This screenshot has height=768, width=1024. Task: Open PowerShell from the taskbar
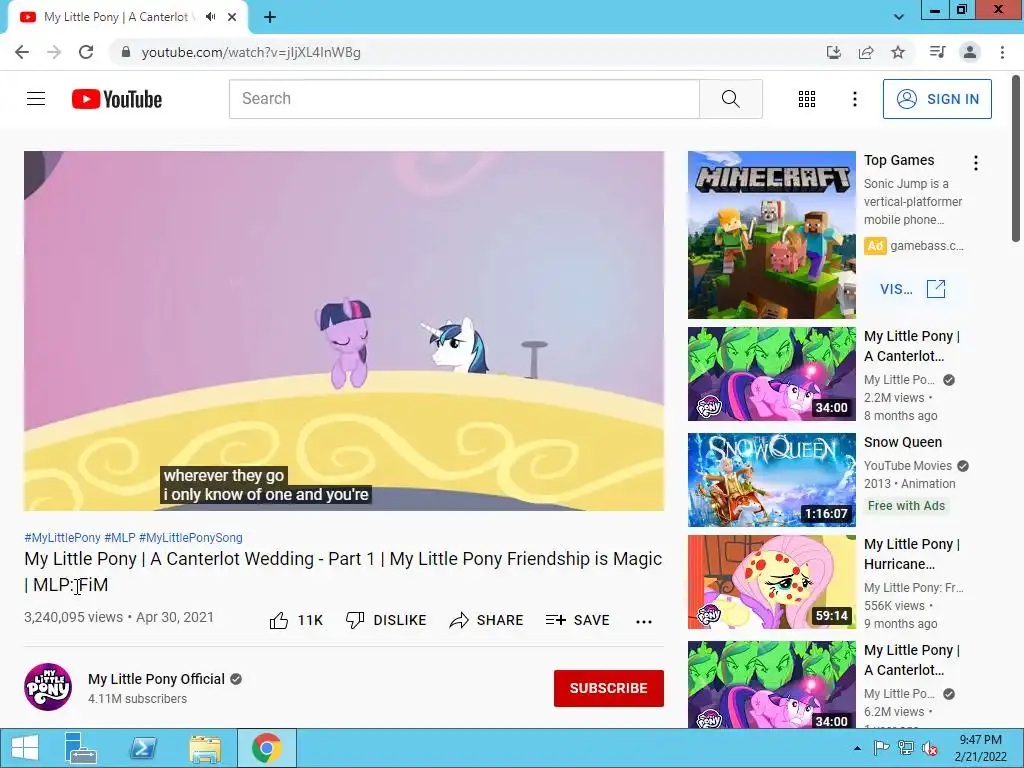pyautogui.click(x=142, y=748)
